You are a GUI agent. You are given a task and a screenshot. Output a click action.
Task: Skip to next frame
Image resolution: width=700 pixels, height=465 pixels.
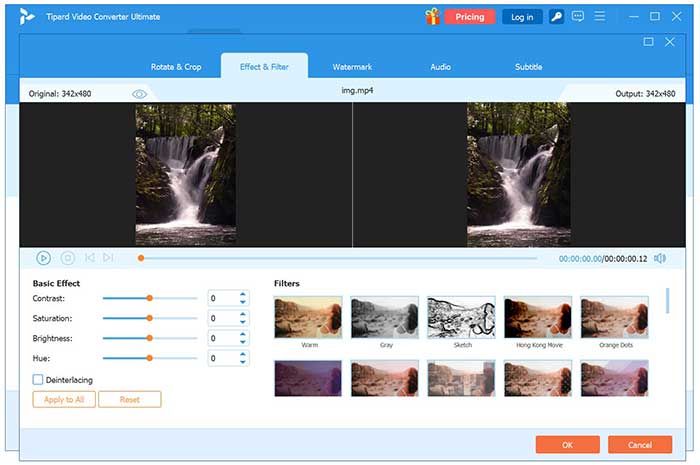tap(108, 258)
